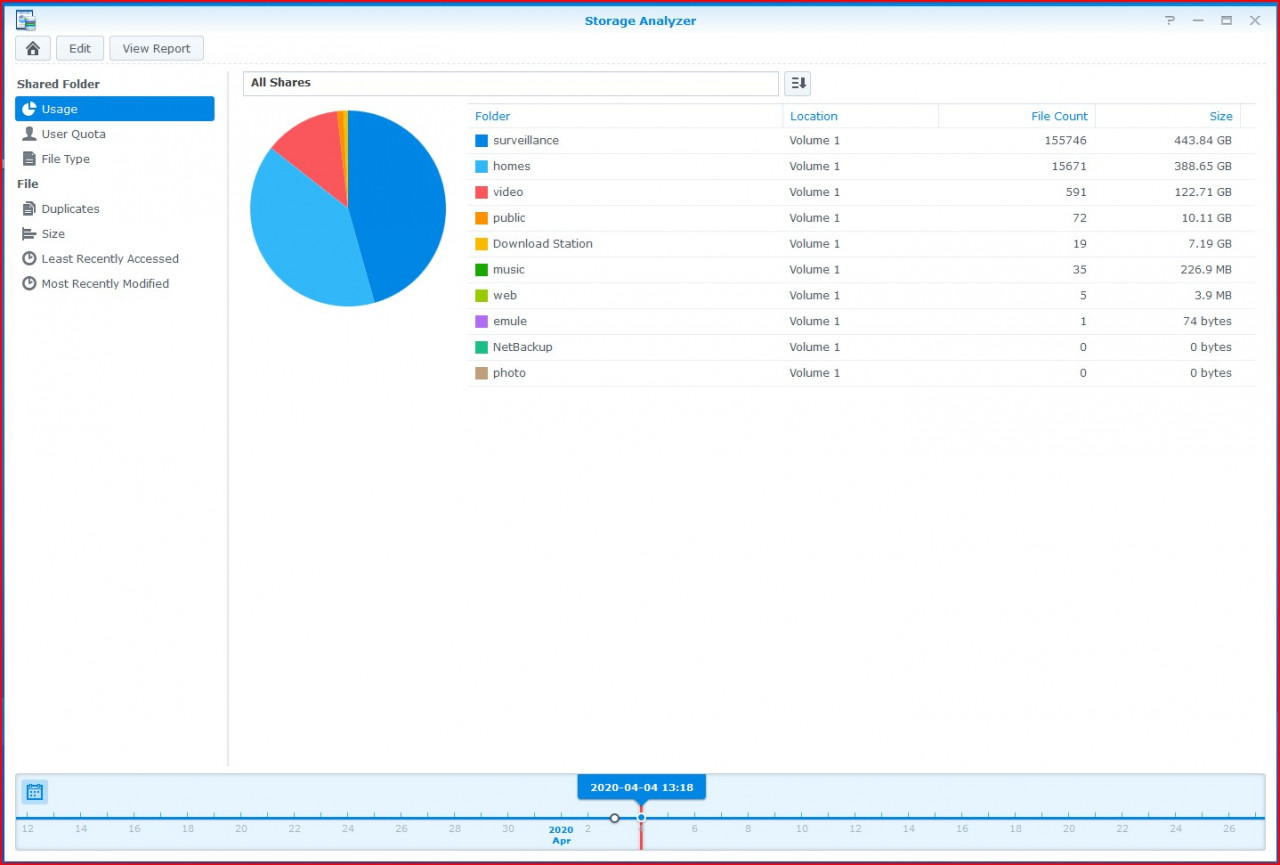Click the 2020 Apr timeline label
The width and height of the screenshot is (1280, 865).
561,835
